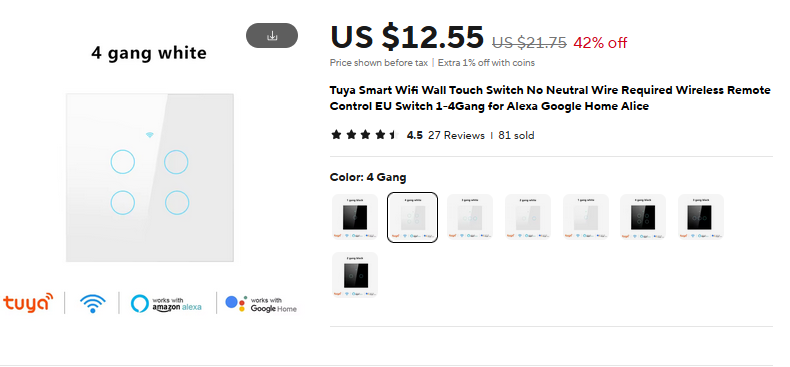Pick the 4 gang black variant

point(643,217)
